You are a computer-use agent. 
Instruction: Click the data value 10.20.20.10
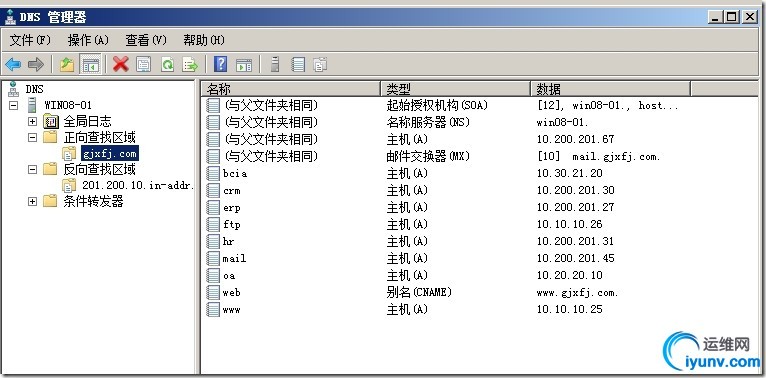[x=570, y=275]
